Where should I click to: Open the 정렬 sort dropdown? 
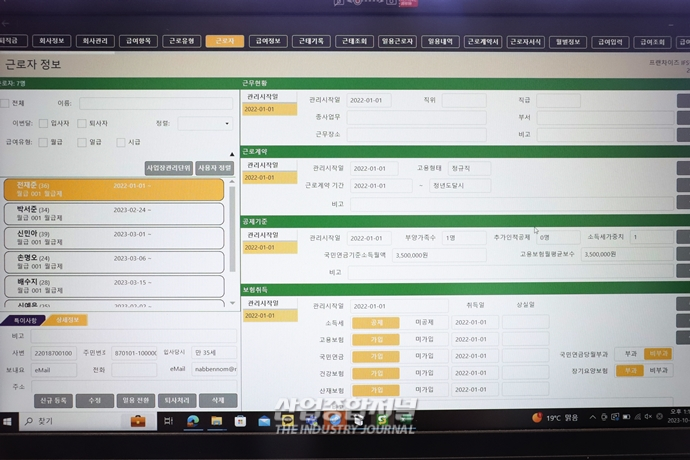pyautogui.click(x=205, y=123)
